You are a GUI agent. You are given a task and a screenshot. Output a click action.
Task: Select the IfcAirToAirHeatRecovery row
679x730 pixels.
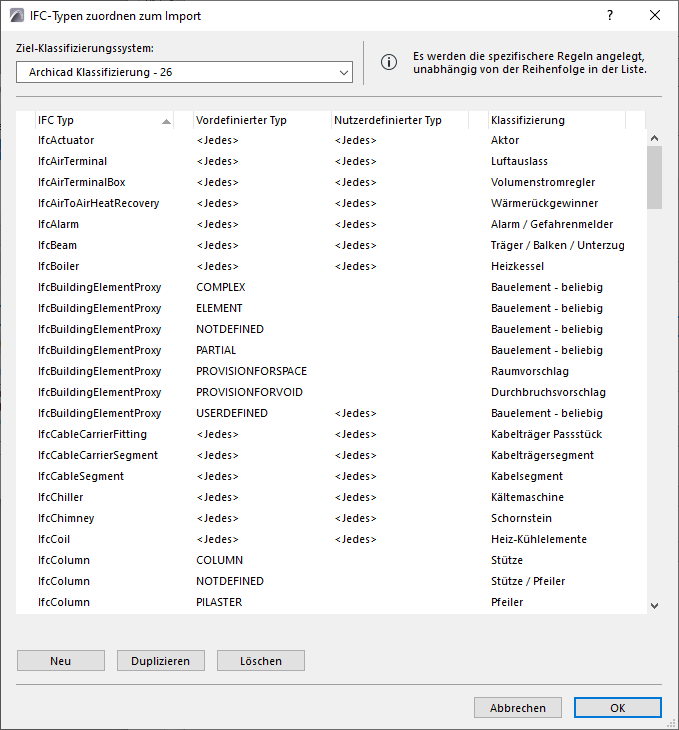[331, 203]
